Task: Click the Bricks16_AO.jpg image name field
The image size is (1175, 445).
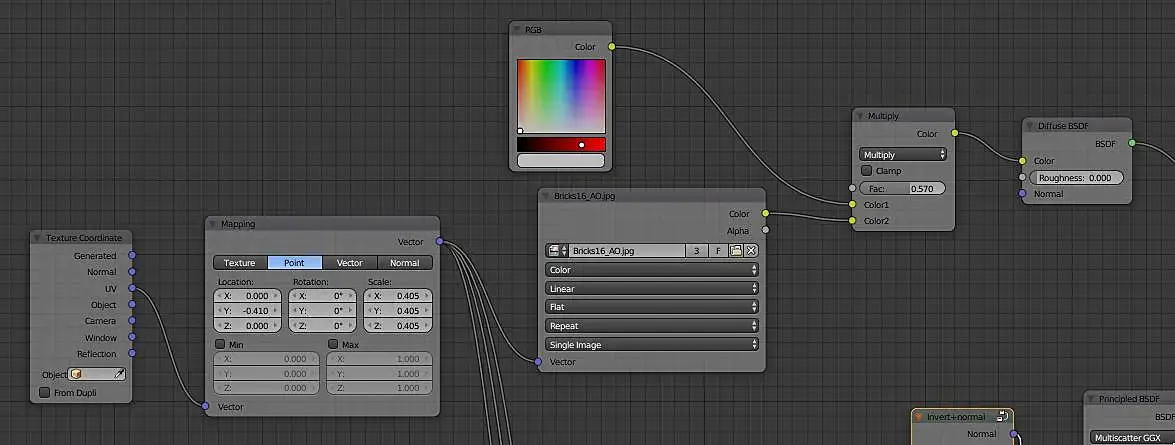Action: click(627, 250)
